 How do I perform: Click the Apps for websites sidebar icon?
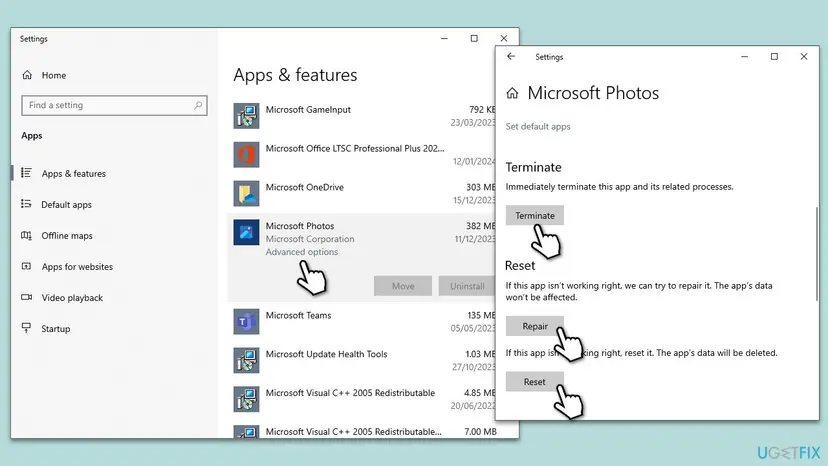[26, 266]
